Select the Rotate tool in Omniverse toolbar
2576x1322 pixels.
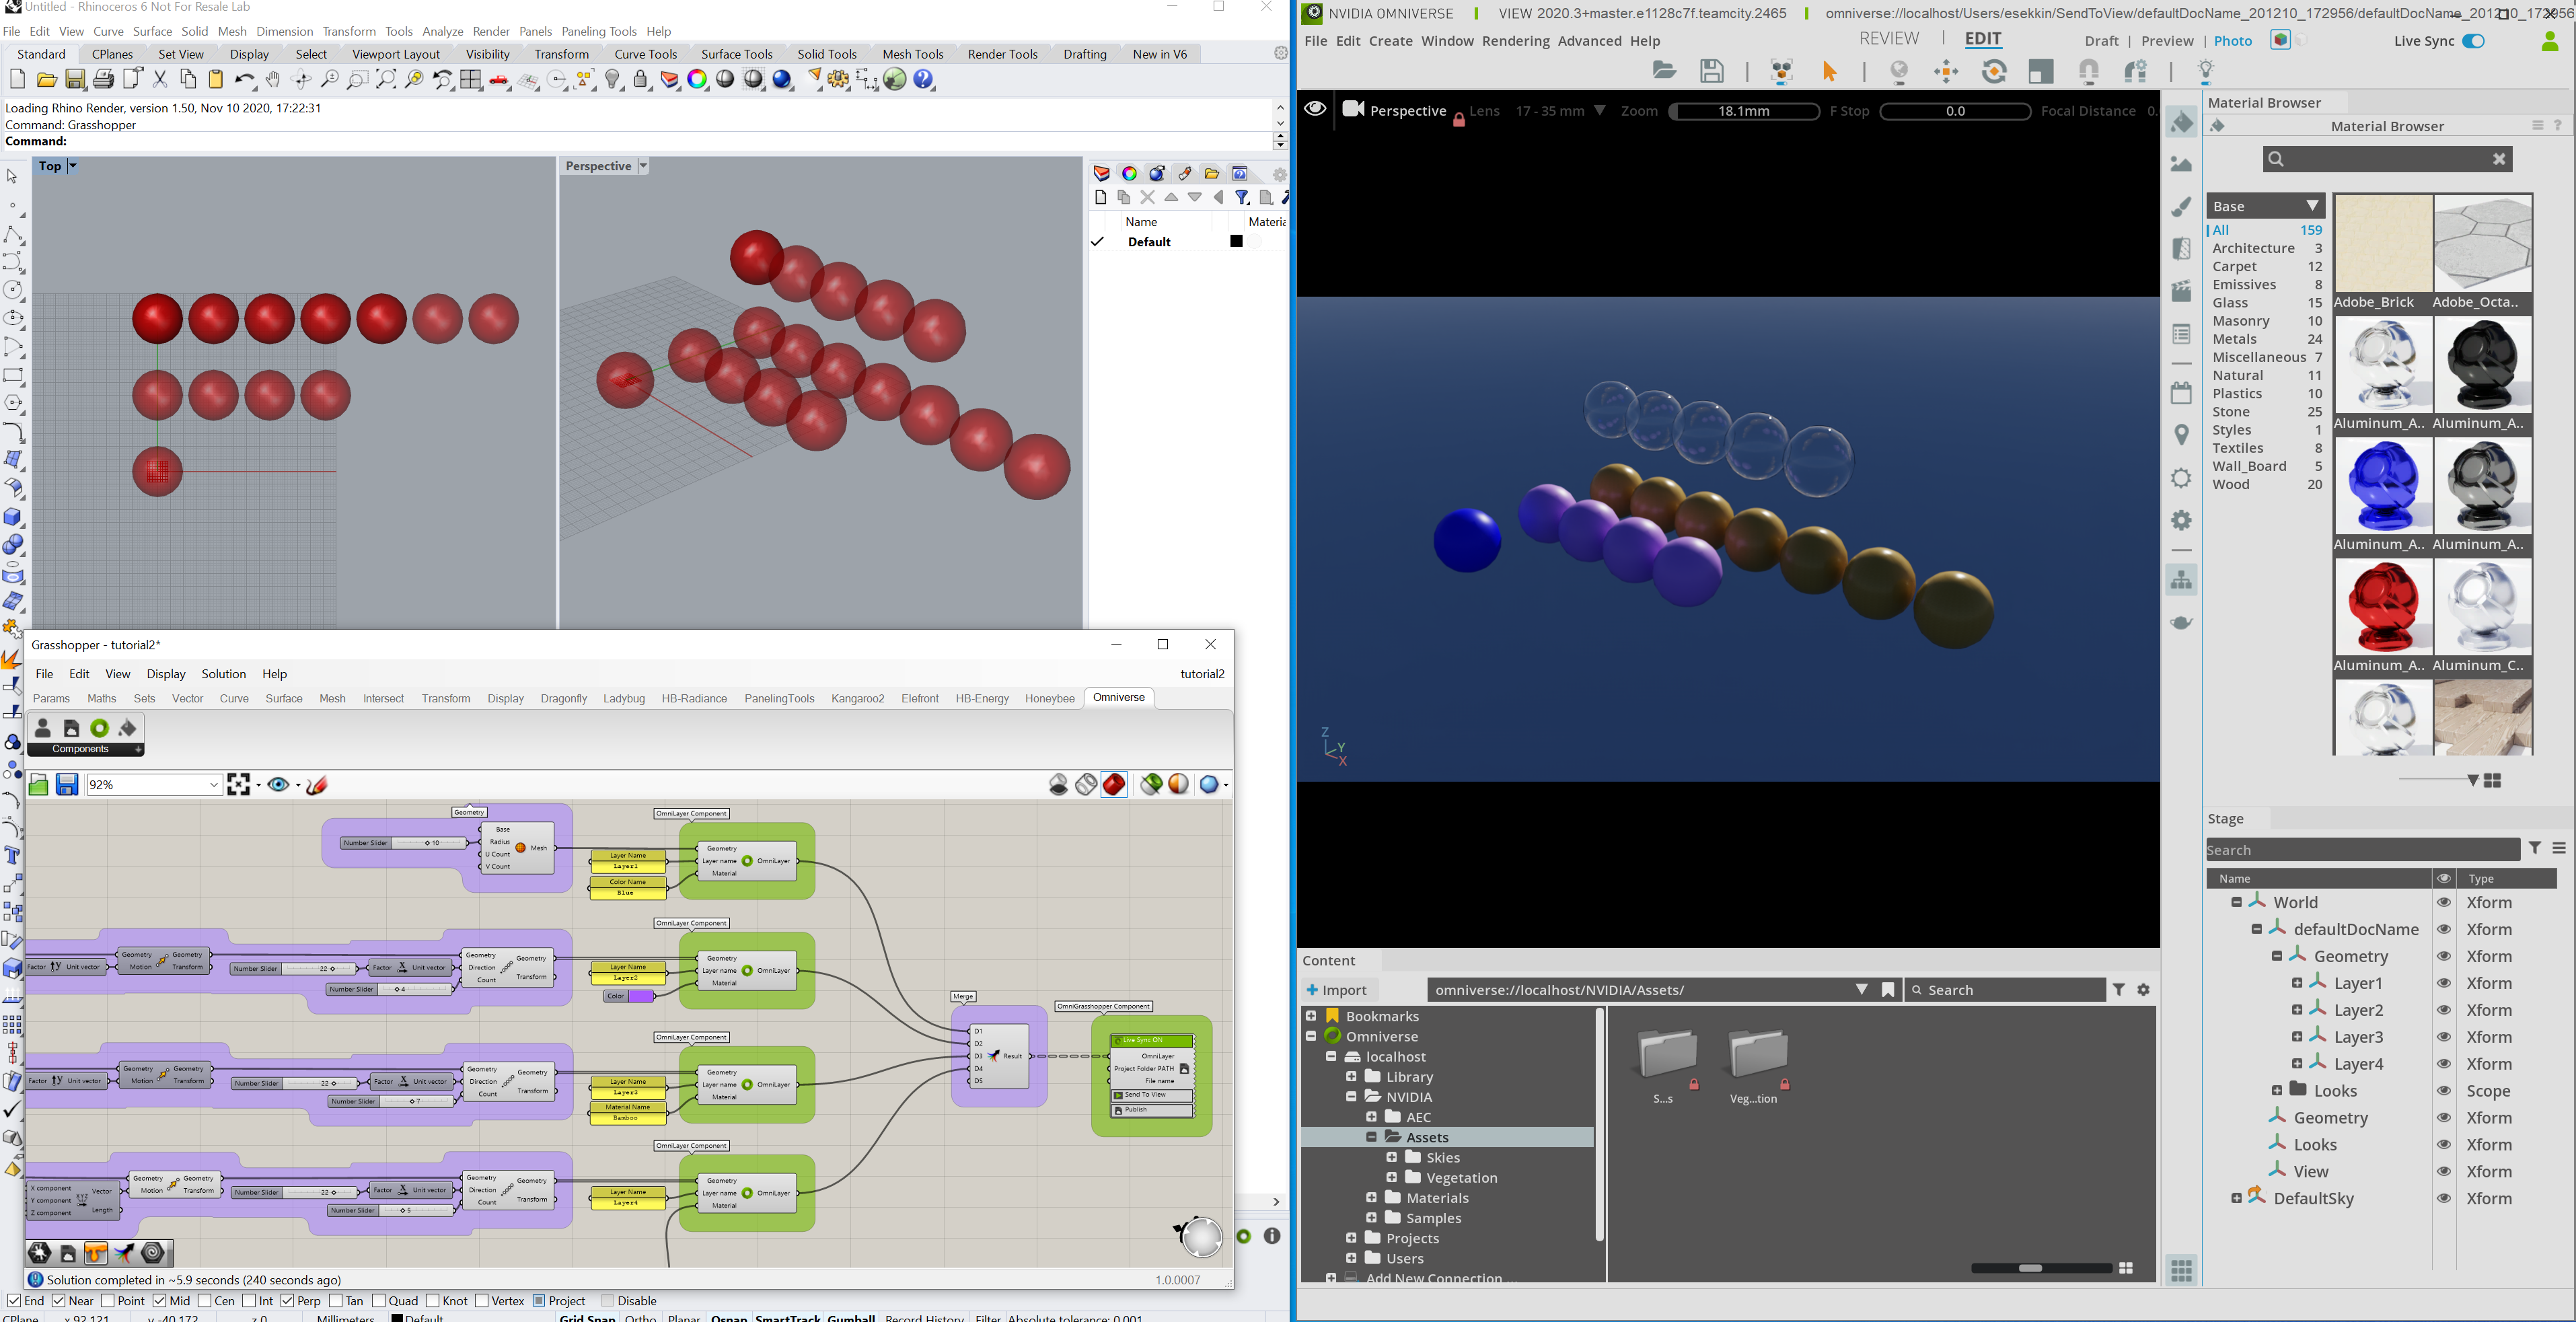[1994, 72]
